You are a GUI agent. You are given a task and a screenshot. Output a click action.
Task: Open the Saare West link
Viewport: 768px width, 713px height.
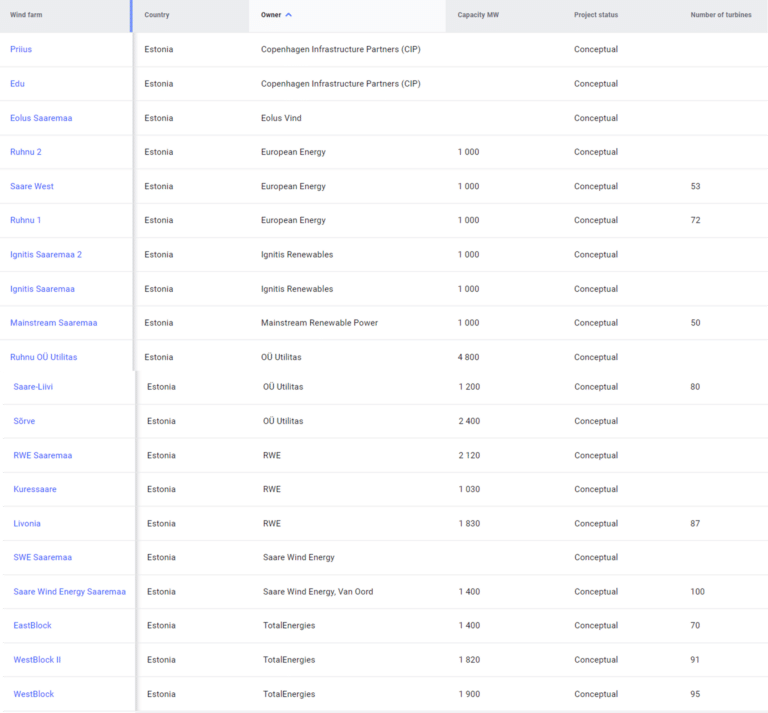(32, 186)
